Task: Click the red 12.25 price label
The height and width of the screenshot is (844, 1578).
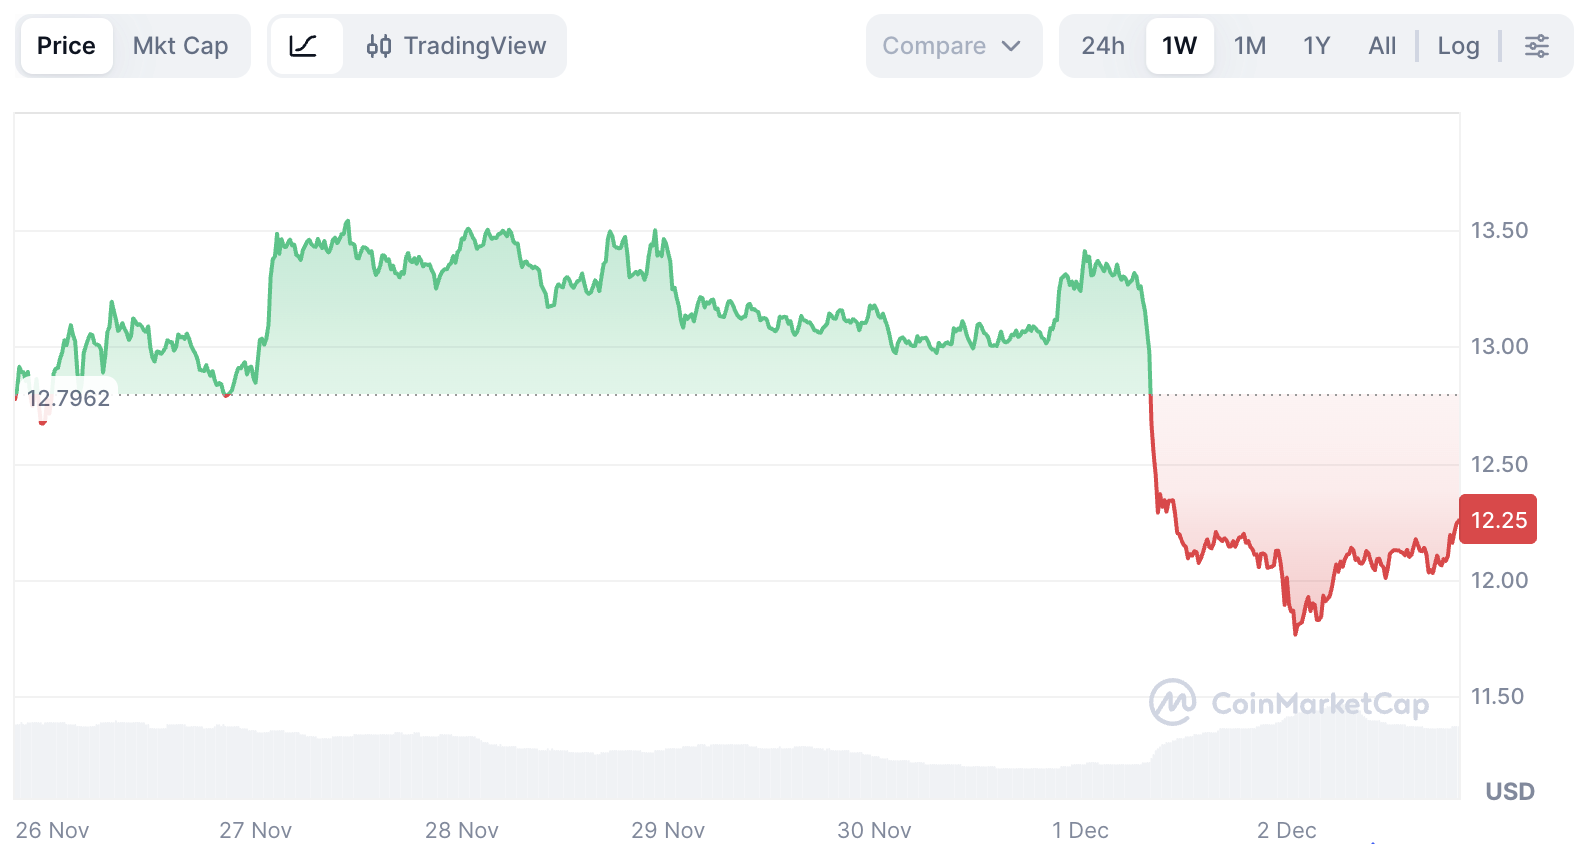Action: pyautogui.click(x=1497, y=518)
